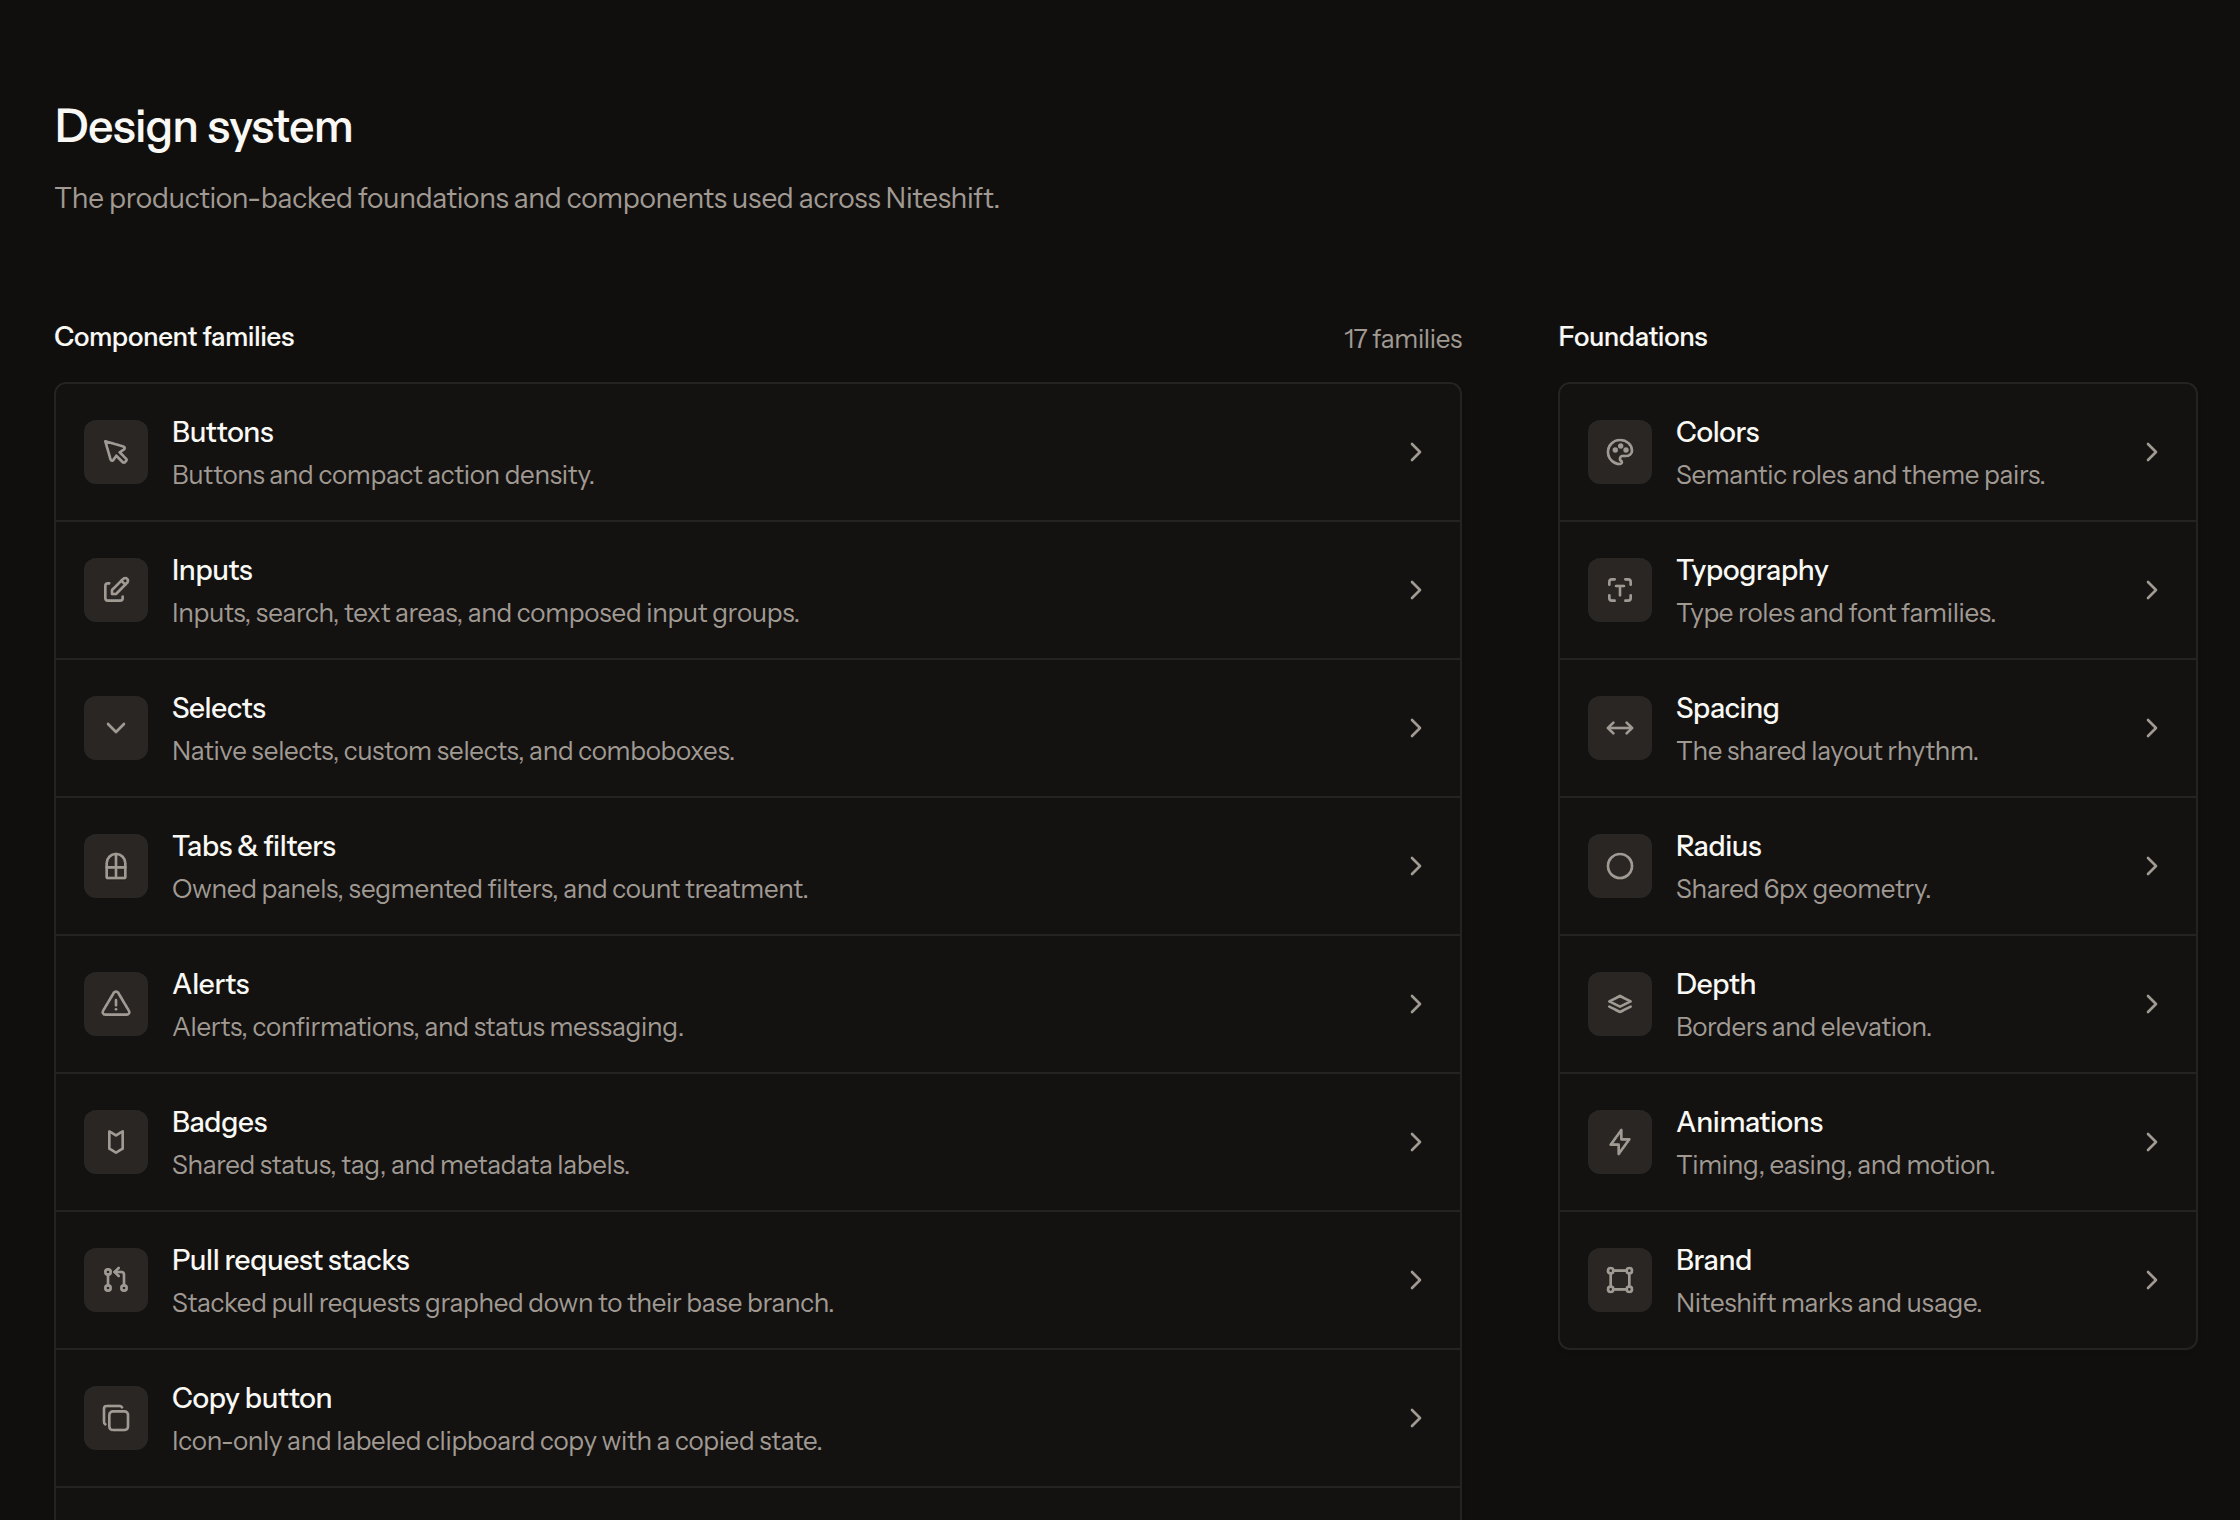Viewport: 2240px width, 1520px height.
Task: Open the Radius foundation
Action: pyautogui.click(x=1878, y=866)
